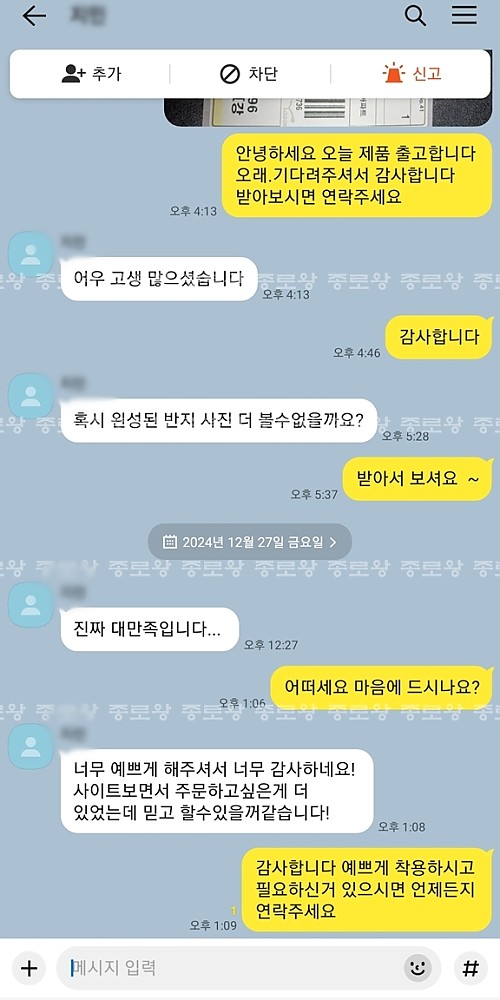
Task: Add this contact with 추가 button
Action: (x=91, y=74)
